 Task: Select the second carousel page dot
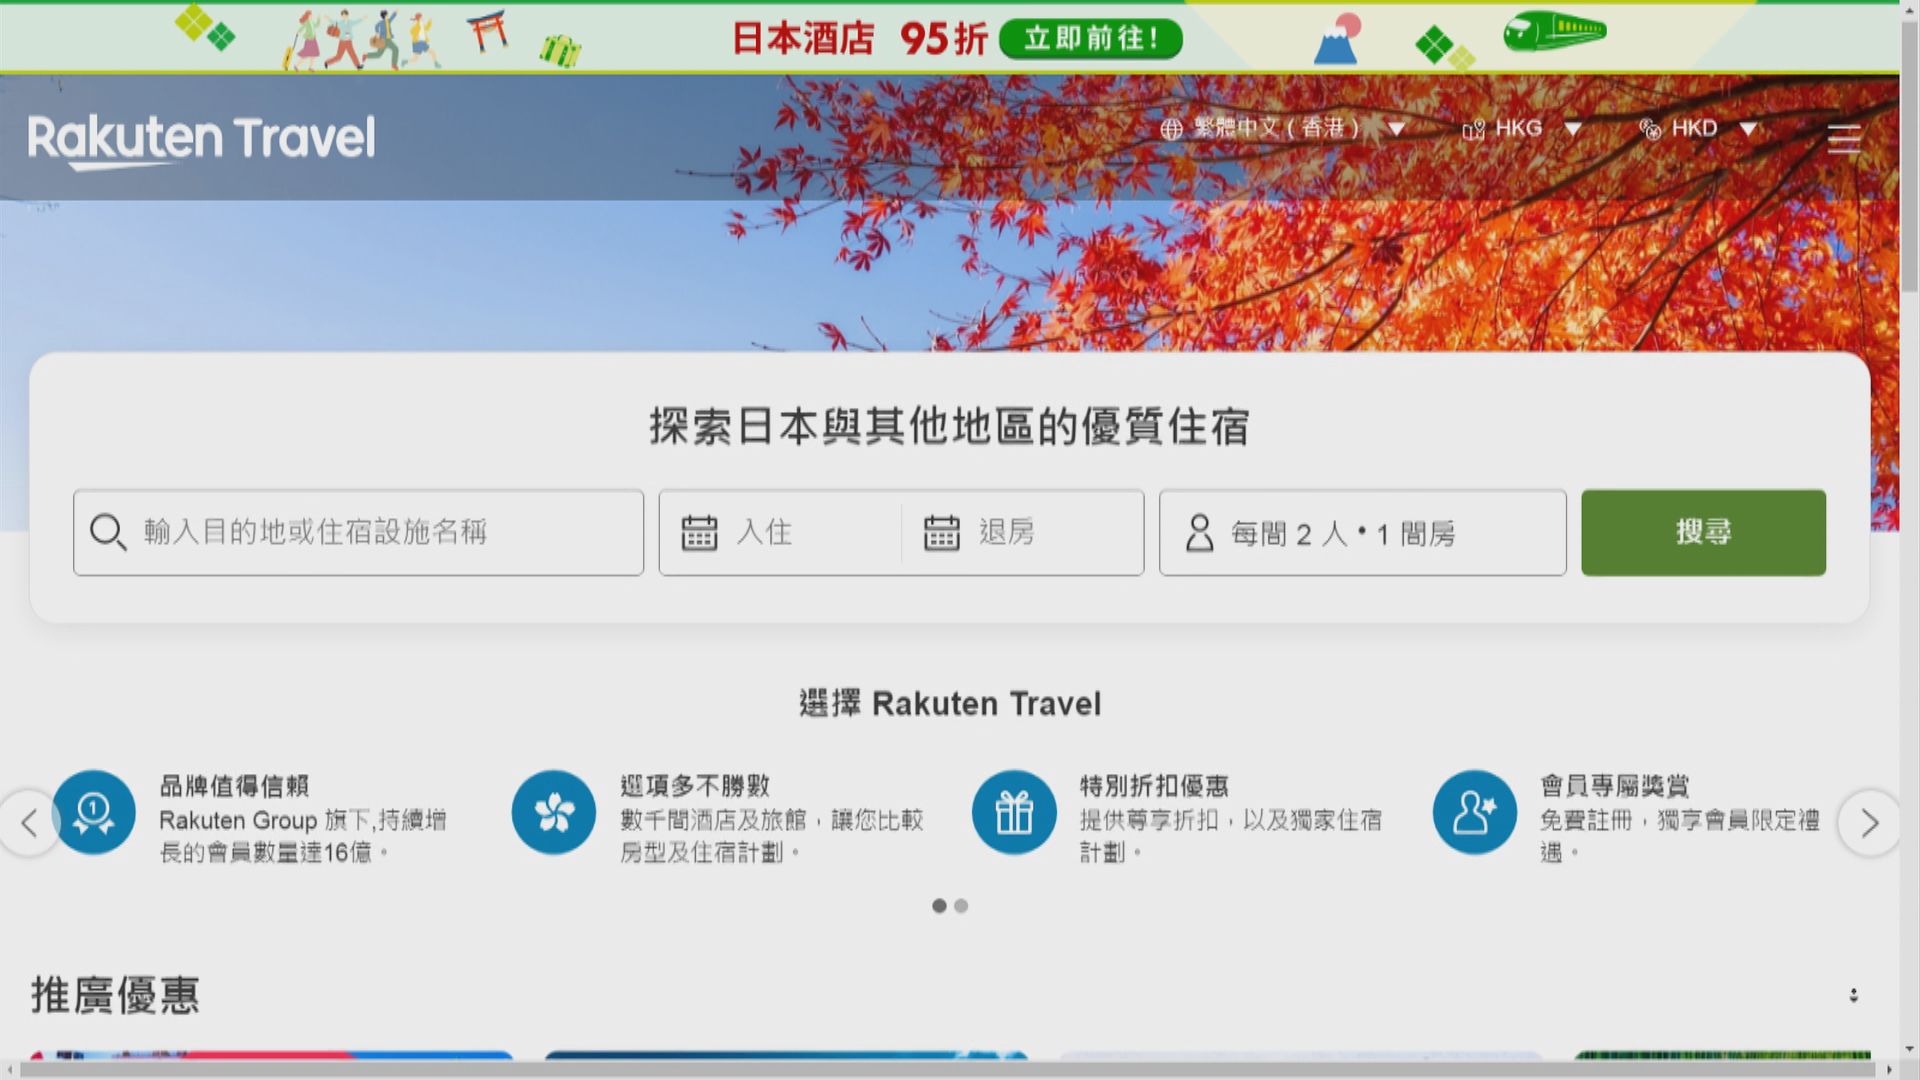(x=961, y=906)
